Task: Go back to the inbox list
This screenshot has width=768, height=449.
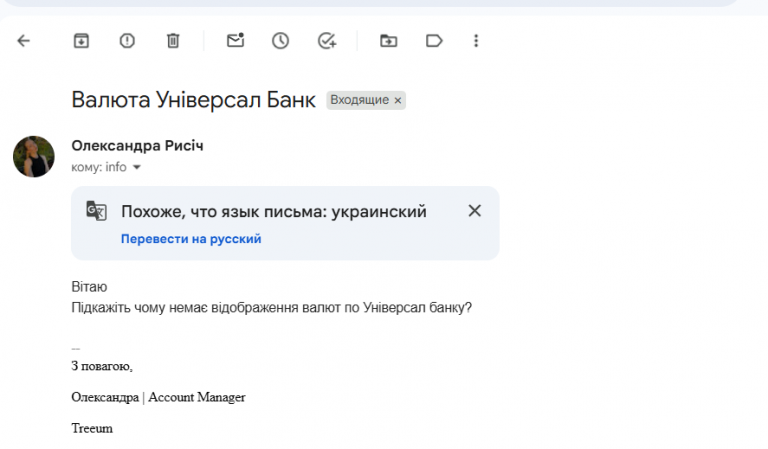Action: coord(24,41)
